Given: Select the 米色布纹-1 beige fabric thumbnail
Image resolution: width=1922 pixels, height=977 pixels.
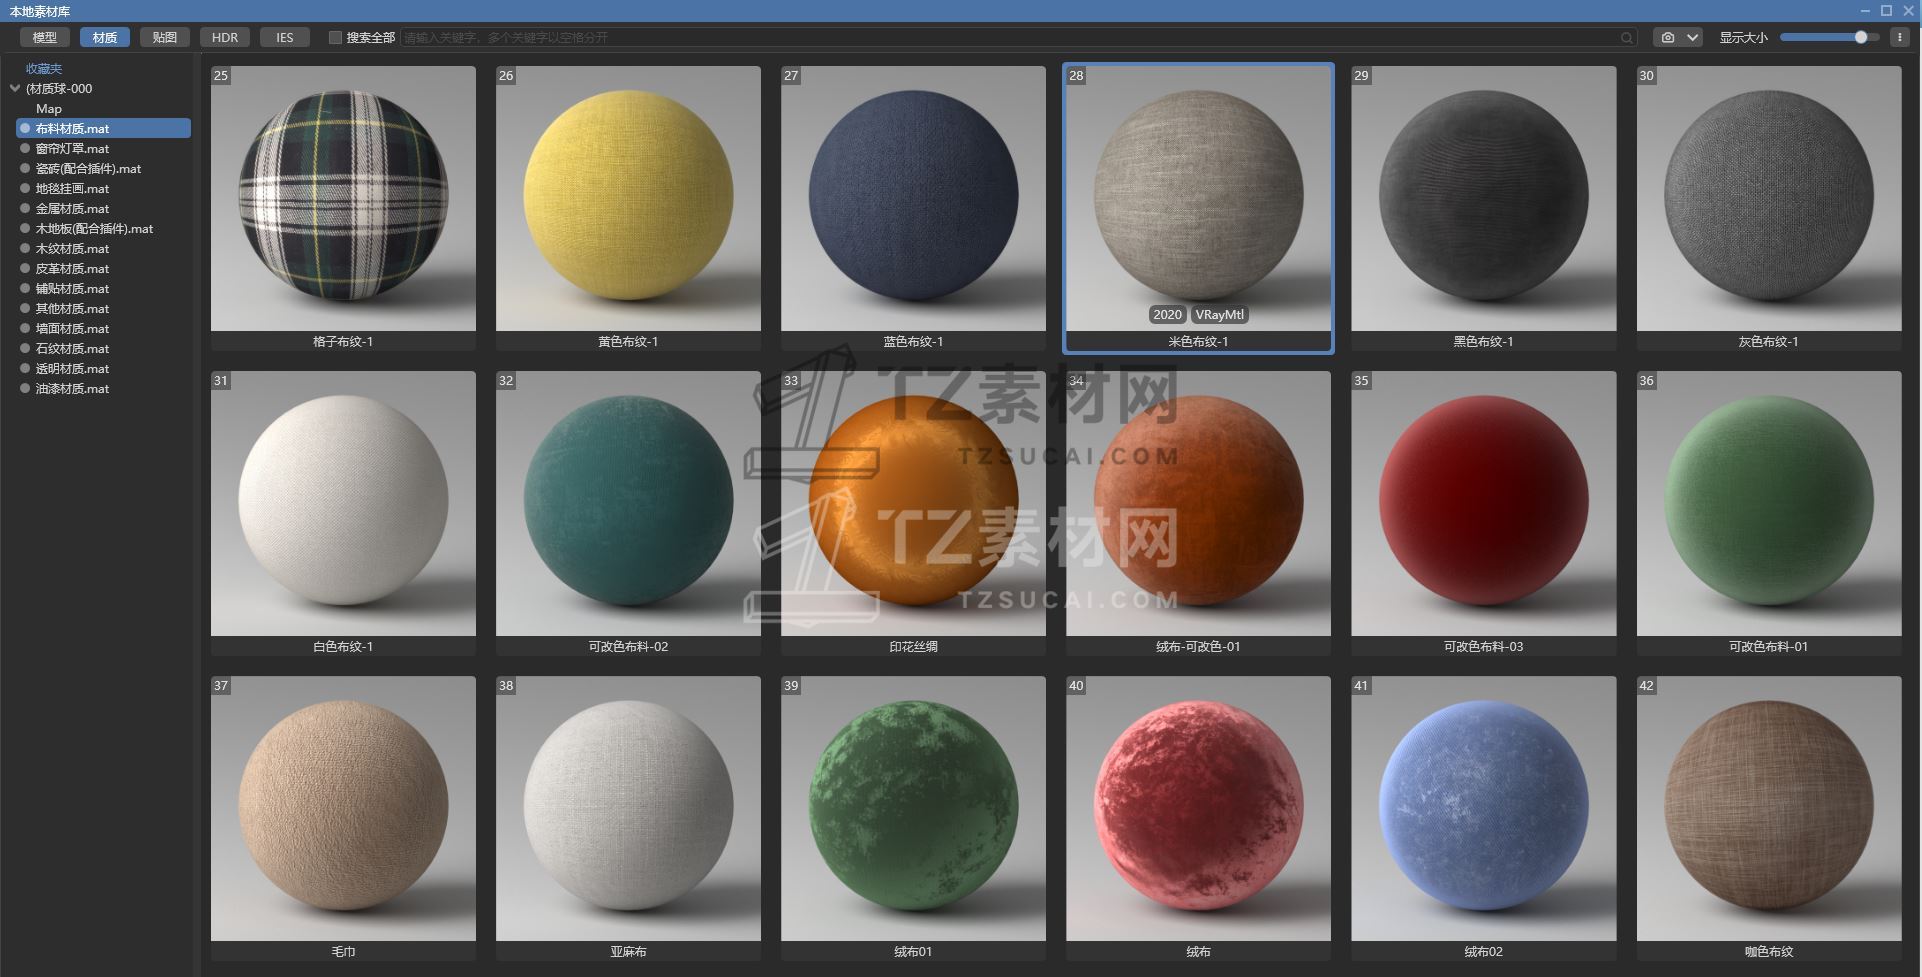Looking at the screenshot, I should coord(1198,198).
